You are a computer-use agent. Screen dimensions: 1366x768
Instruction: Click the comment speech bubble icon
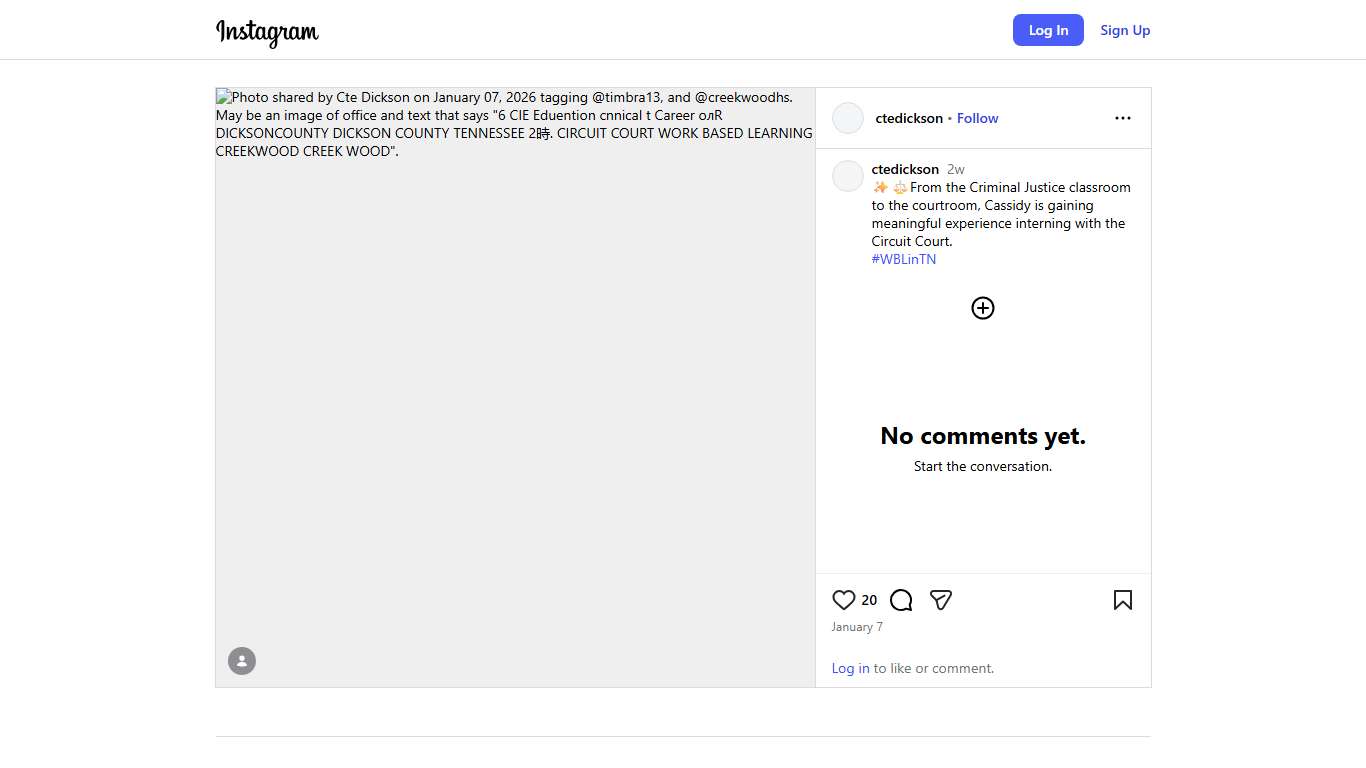901,600
